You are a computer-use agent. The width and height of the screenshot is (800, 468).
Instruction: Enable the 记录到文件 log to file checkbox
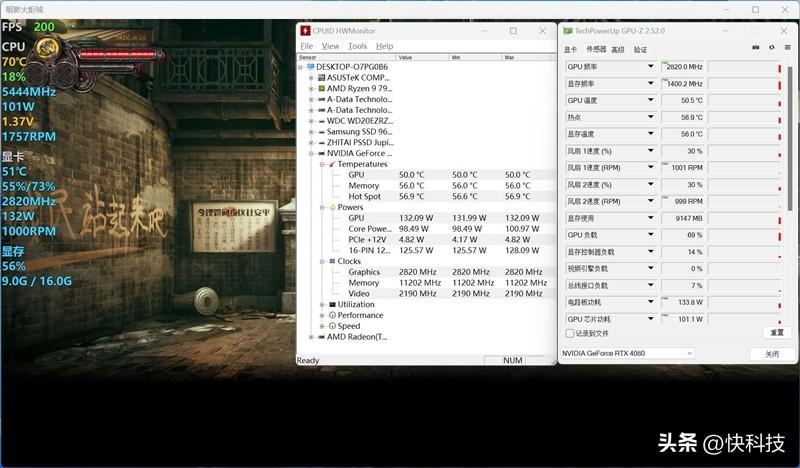point(571,333)
